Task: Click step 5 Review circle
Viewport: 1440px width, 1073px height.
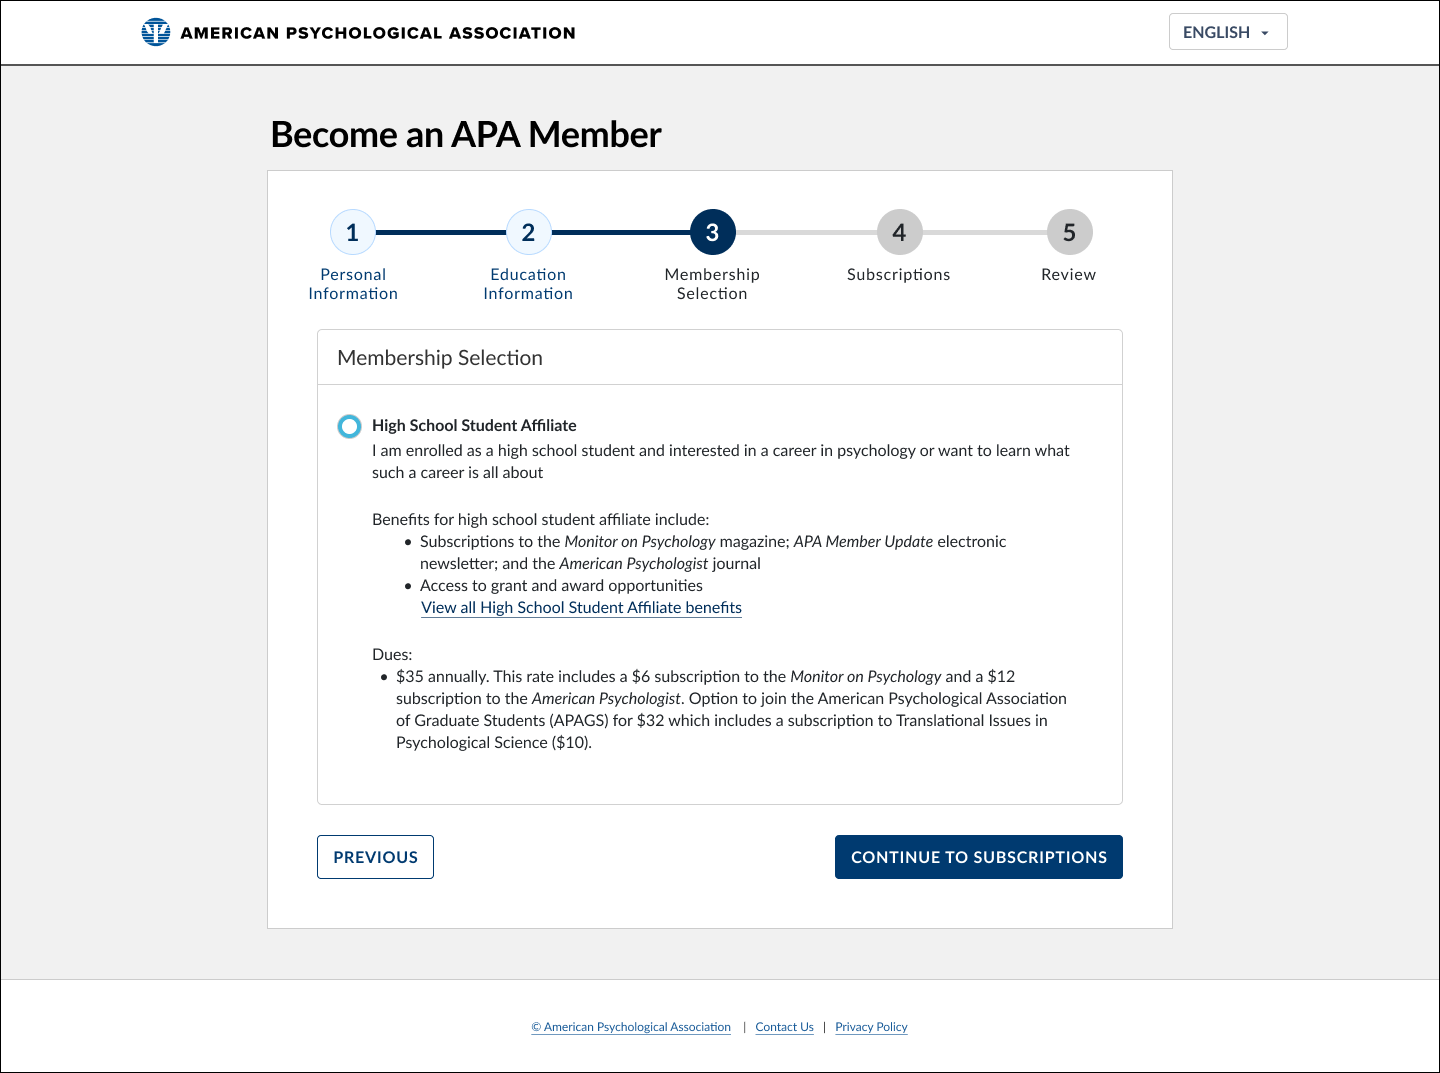Action: (x=1069, y=232)
